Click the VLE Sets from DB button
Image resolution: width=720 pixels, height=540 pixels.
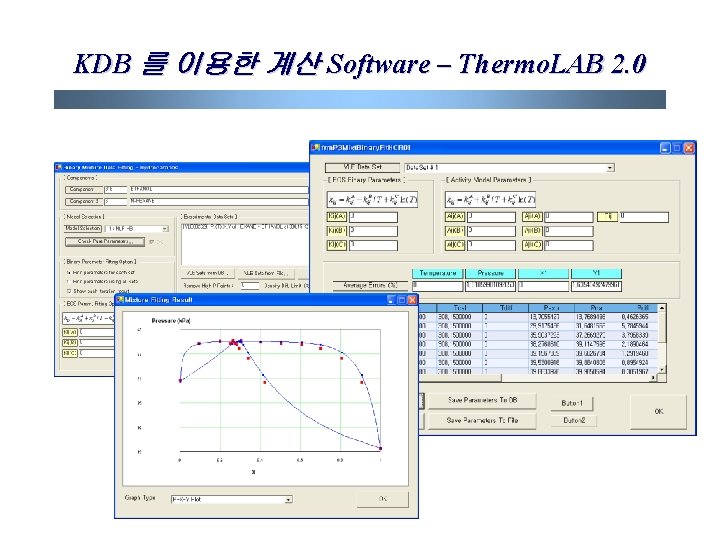(x=208, y=273)
